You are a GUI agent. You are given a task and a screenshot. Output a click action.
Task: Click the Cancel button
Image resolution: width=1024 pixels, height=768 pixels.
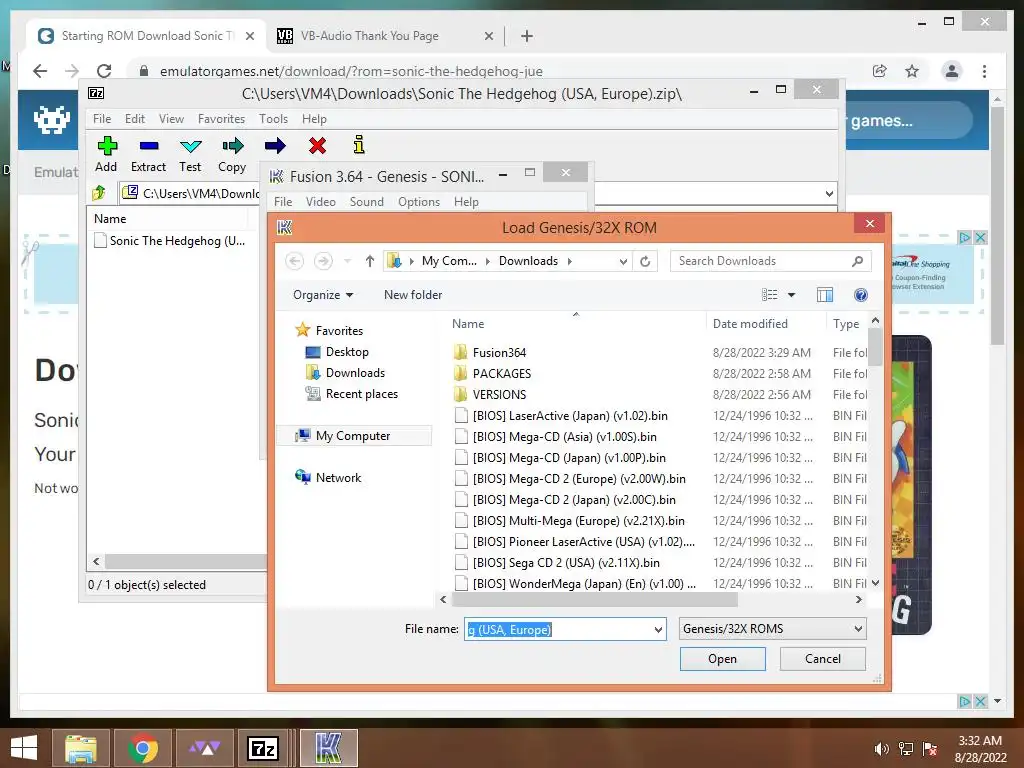point(823,659)
